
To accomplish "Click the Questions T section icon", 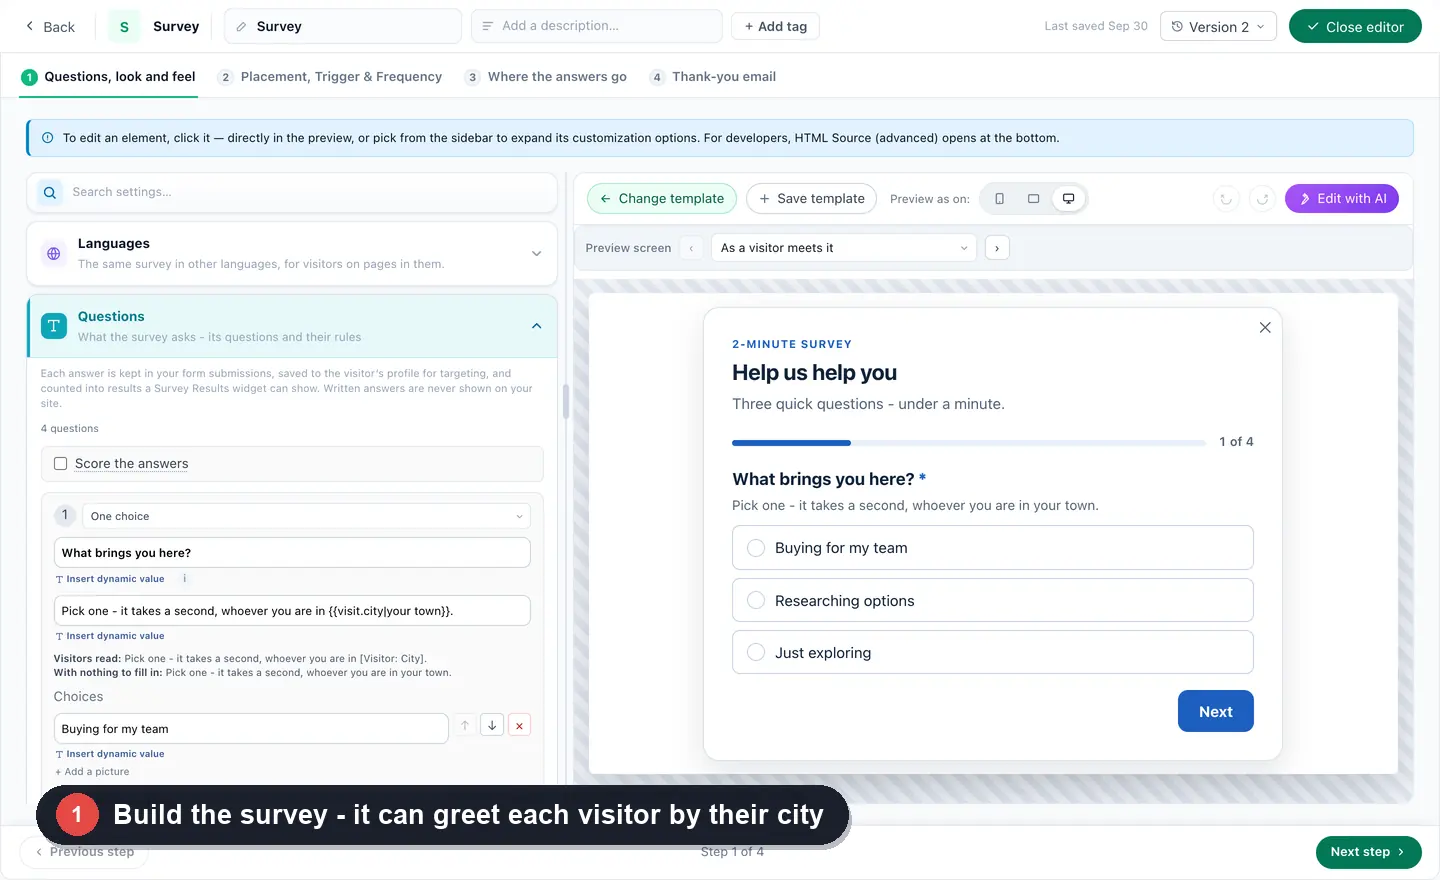I will 54,326.
